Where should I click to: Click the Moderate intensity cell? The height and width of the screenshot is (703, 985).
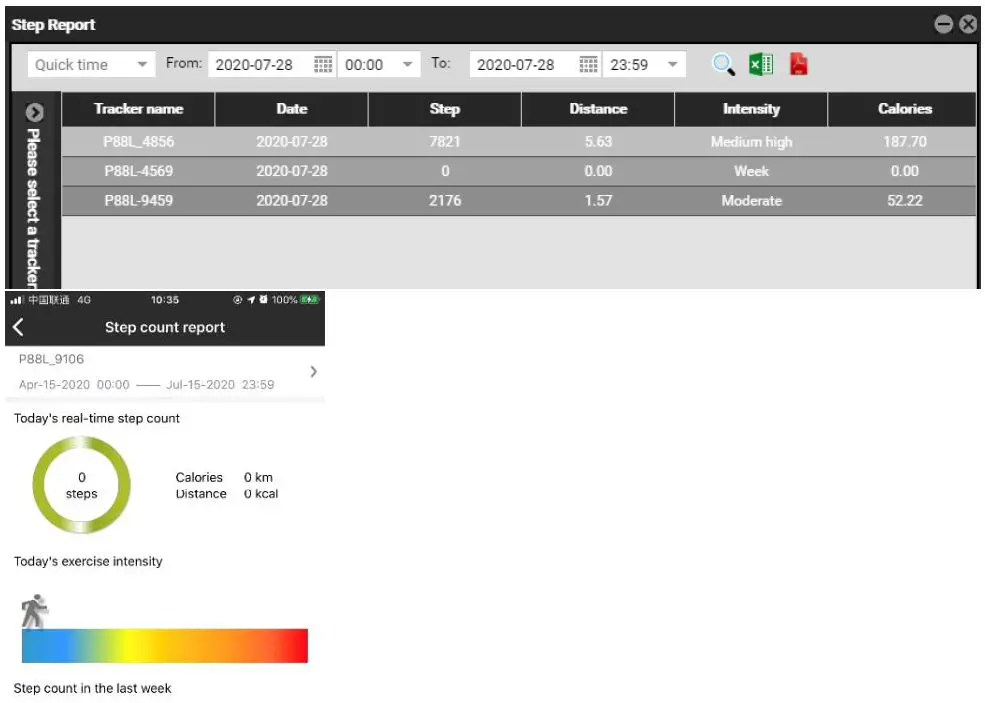[x=751, y=201]
